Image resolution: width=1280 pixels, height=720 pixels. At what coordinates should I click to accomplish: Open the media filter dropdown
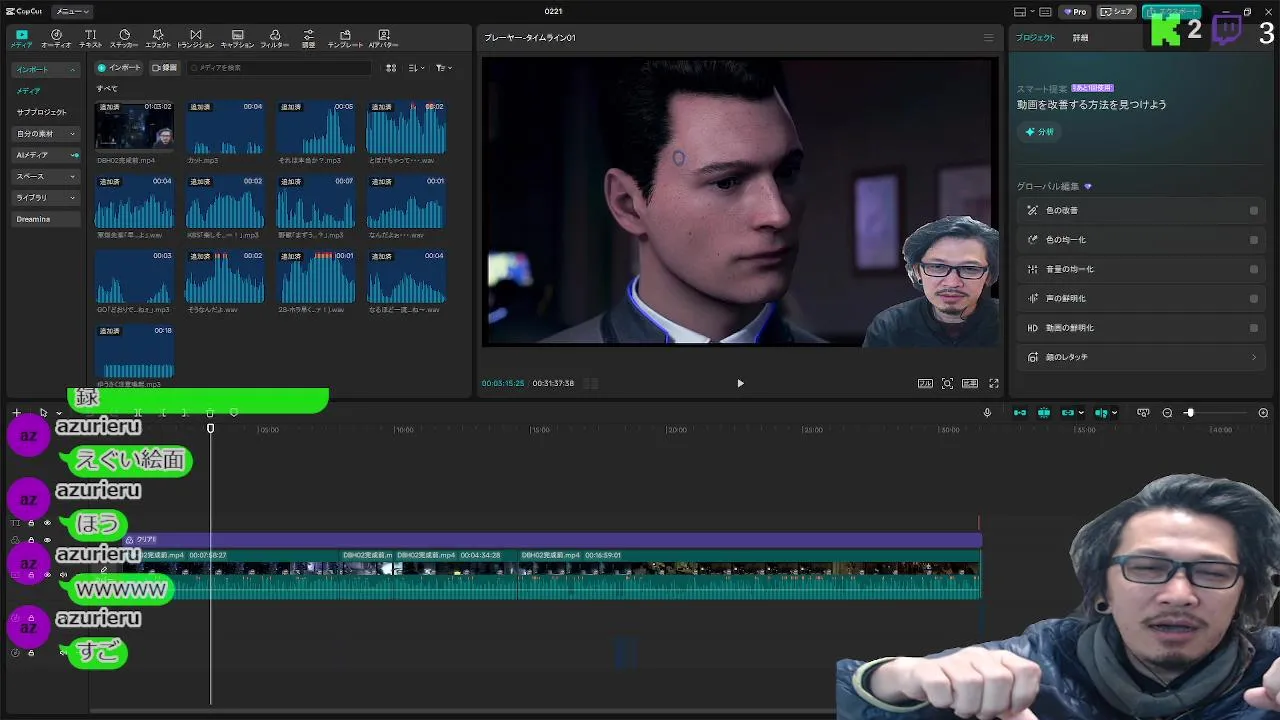(443, 68)
